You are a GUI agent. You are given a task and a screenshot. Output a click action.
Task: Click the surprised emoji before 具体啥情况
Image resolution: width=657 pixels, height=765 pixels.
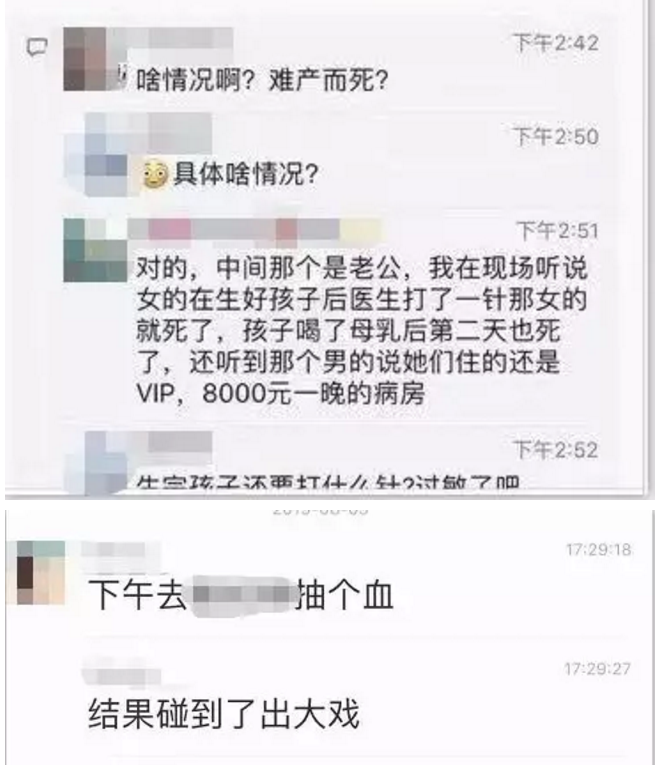click(156, 175)
